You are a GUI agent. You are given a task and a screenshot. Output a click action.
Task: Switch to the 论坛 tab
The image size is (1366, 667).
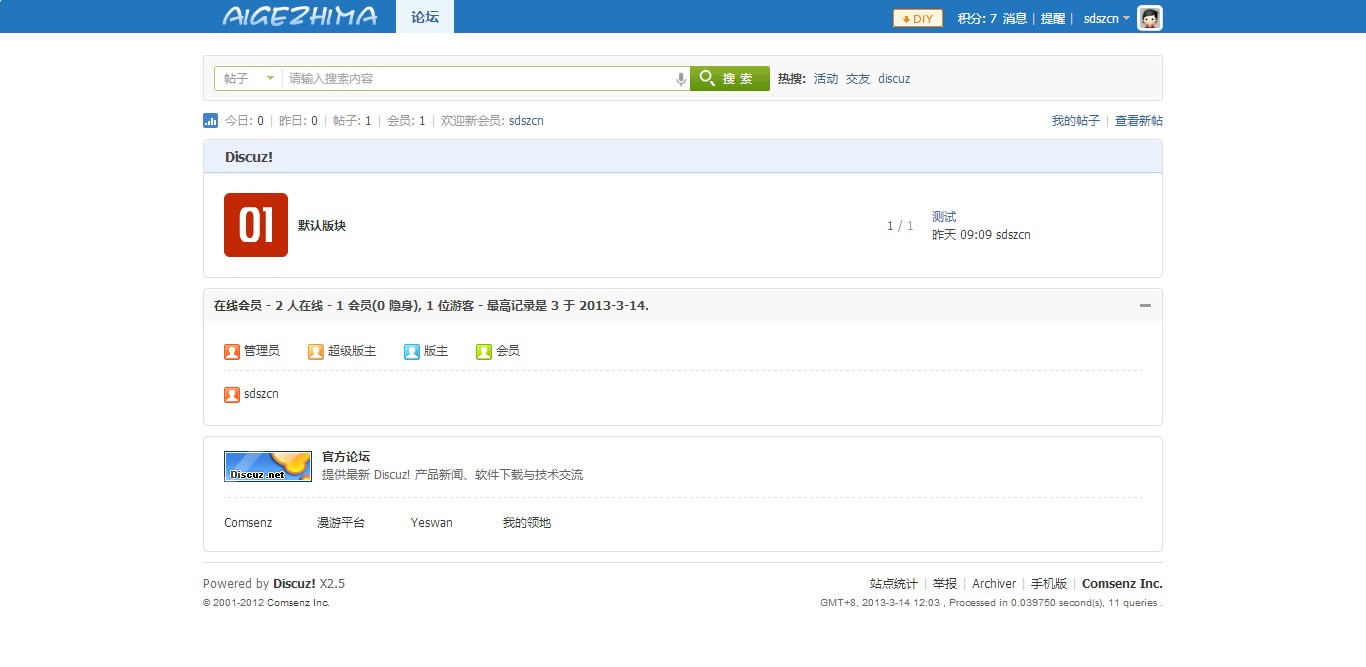click(425, 17)
